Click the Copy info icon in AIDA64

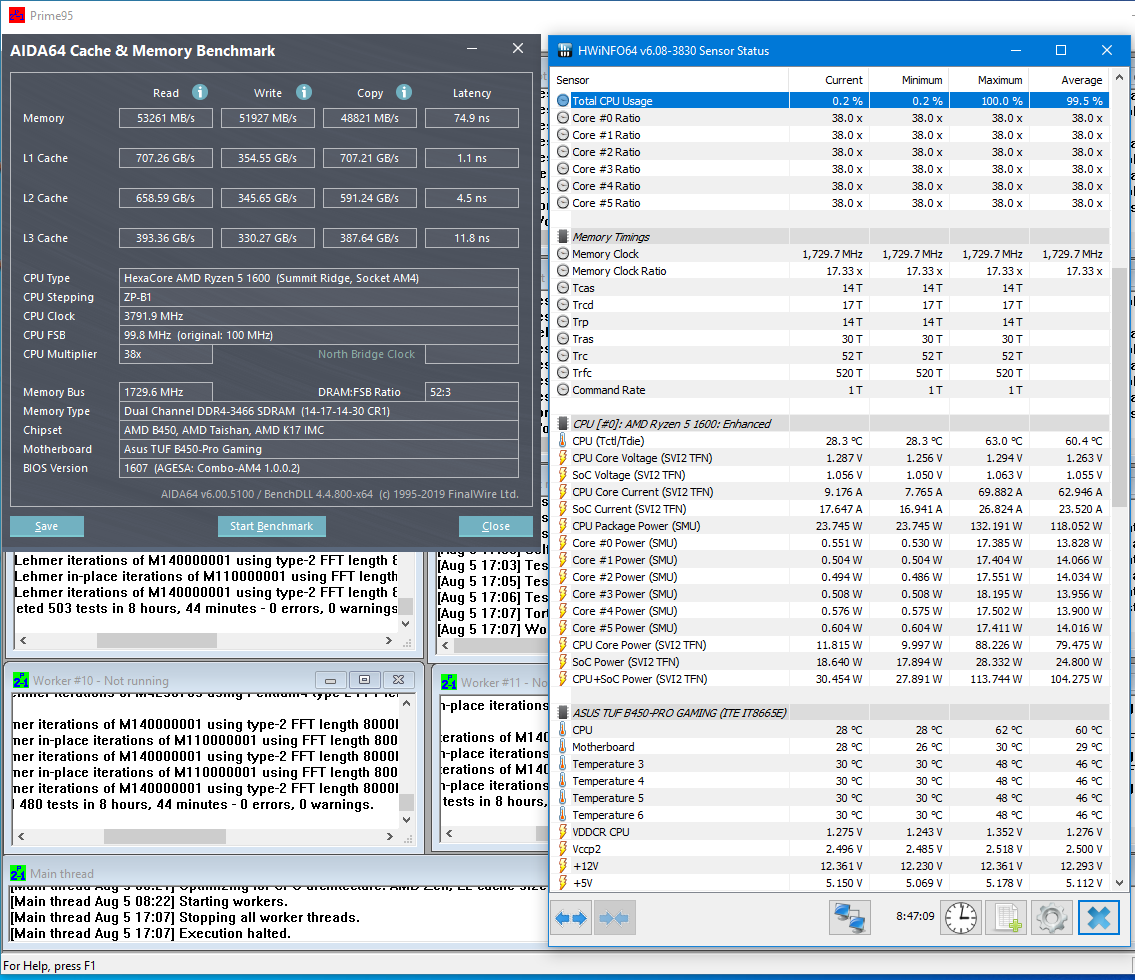[x=404, y=92]
